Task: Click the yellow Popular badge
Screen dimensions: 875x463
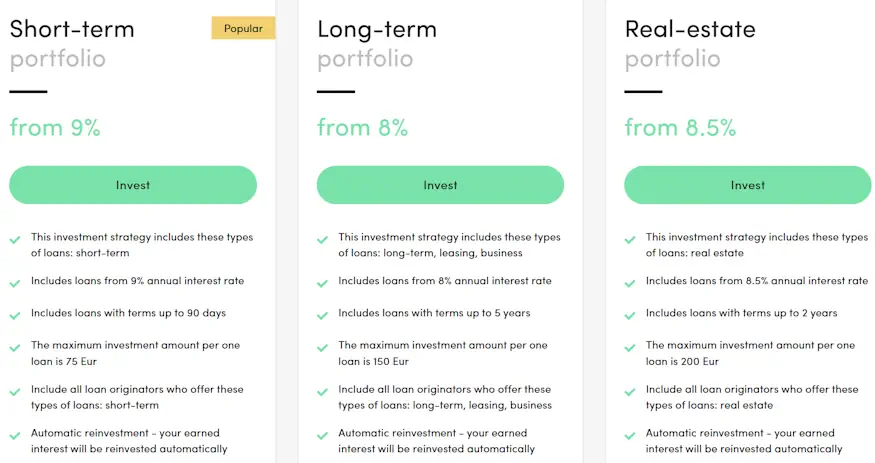Action: point(243,28)
